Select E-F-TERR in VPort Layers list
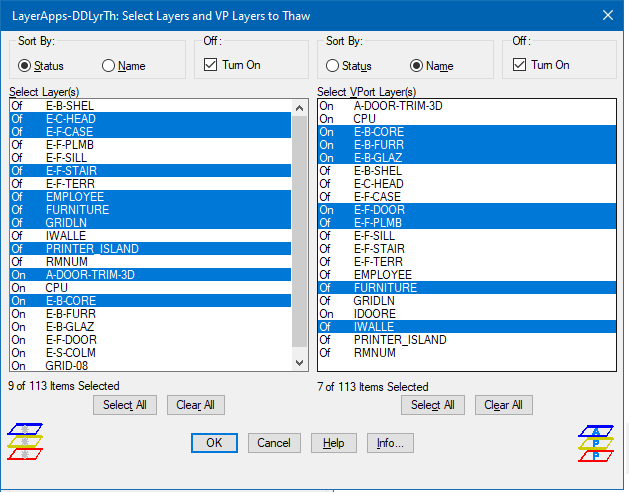This screenshot has height=493, width=632. tap(467, 262)
